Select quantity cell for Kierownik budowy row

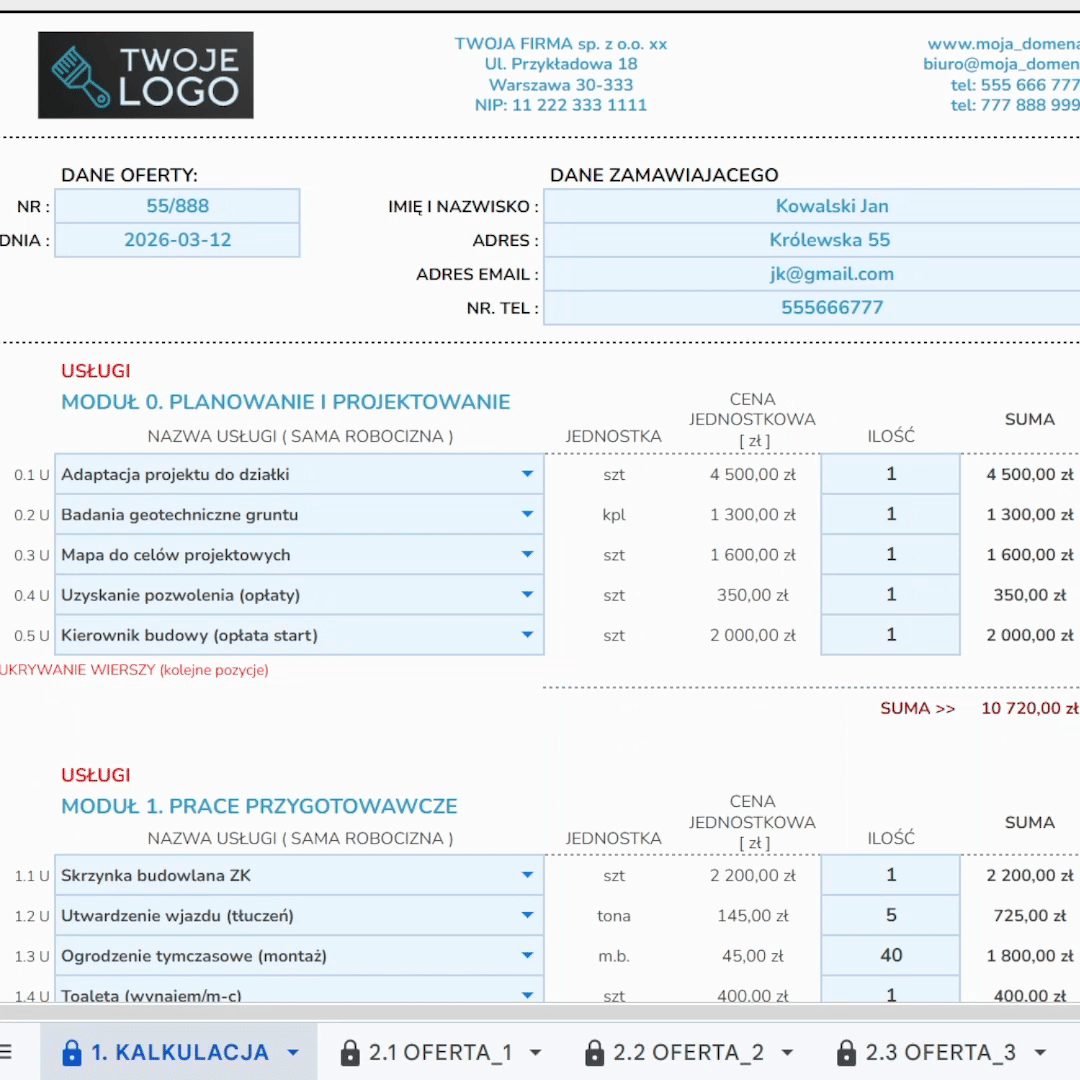[891, 634]
